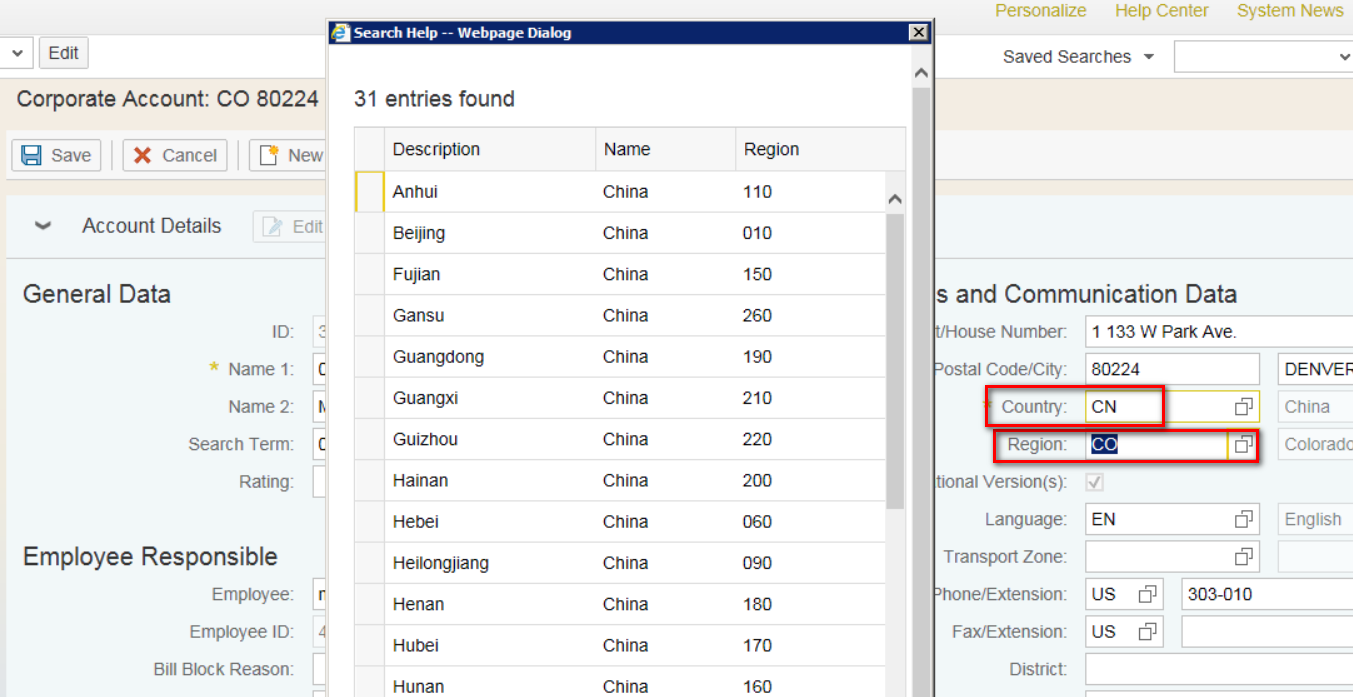
Task: Select the Anhui row selector
Action: 369,192
